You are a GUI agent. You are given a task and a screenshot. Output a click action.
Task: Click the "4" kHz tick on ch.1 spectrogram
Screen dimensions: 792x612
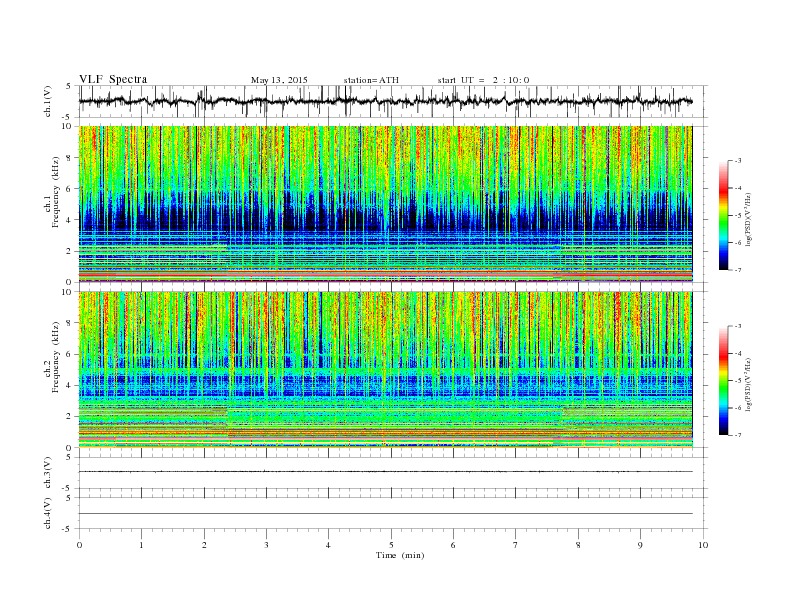pos(70,220)
